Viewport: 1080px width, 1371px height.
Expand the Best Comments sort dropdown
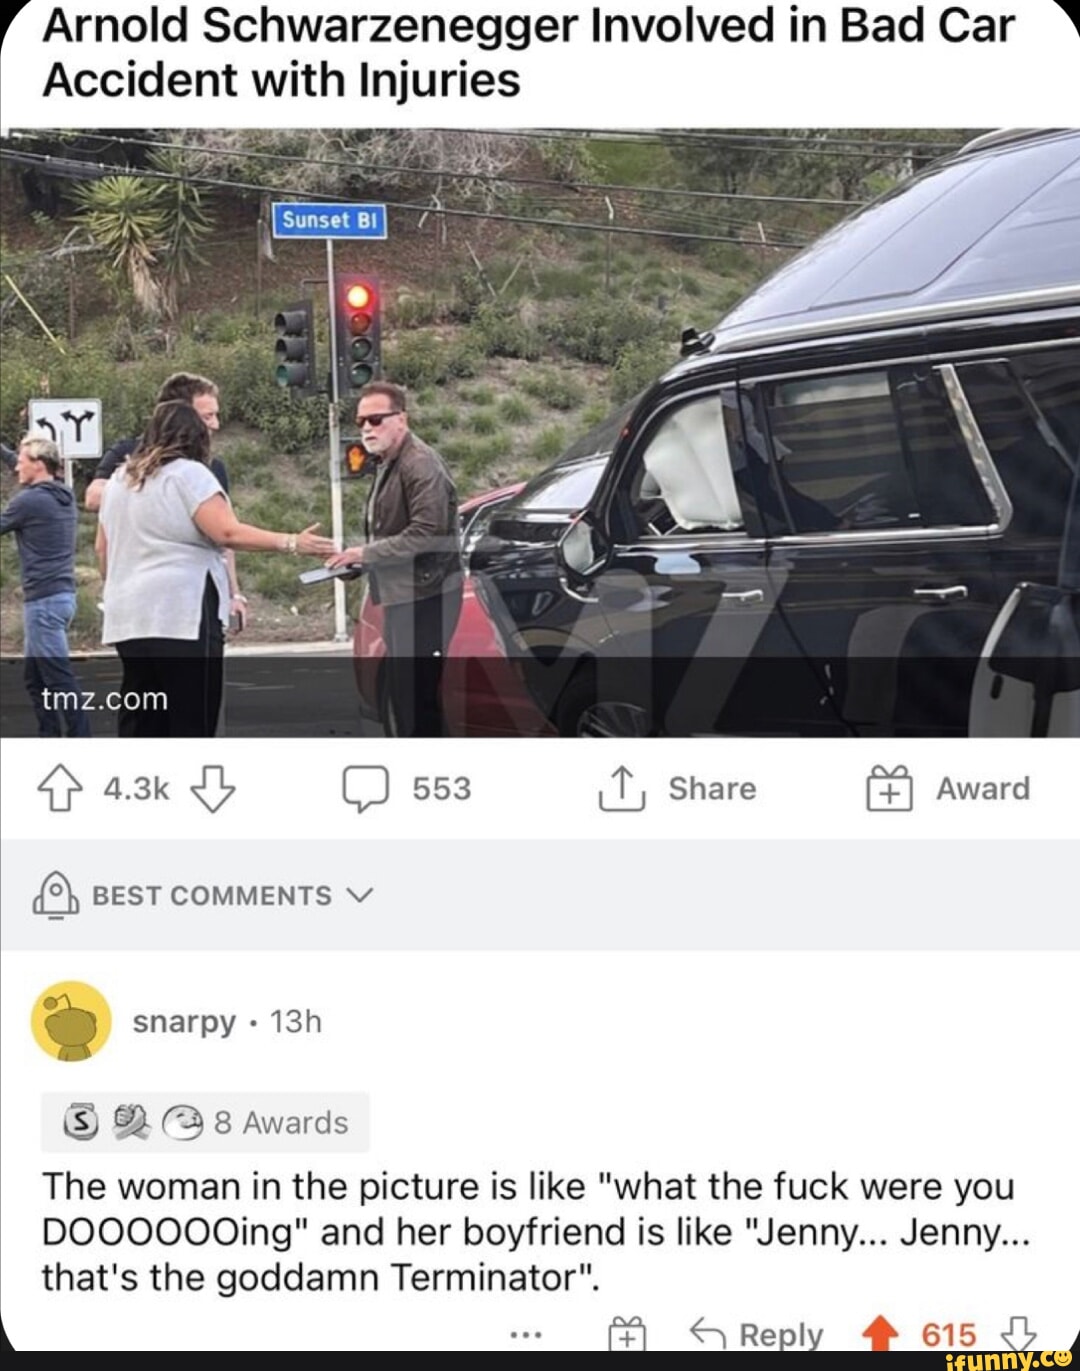[x=212, y=895]
